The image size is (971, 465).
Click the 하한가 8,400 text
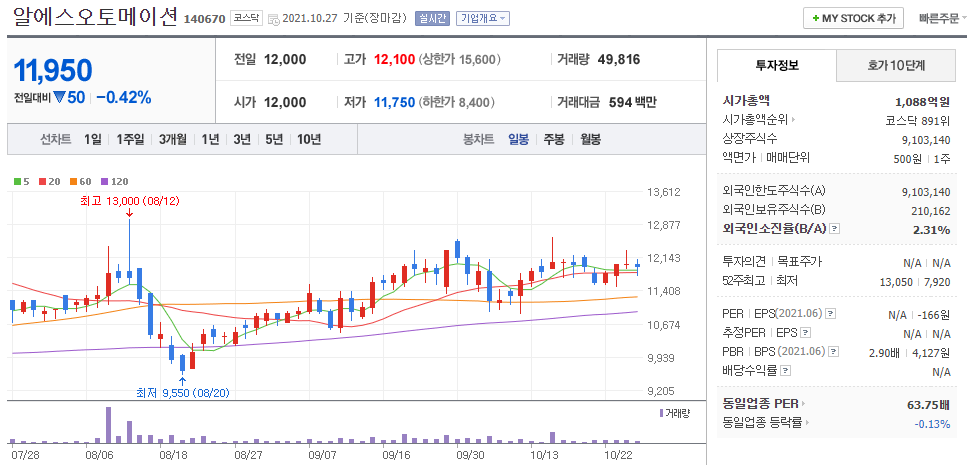click(x=457, y=102)
